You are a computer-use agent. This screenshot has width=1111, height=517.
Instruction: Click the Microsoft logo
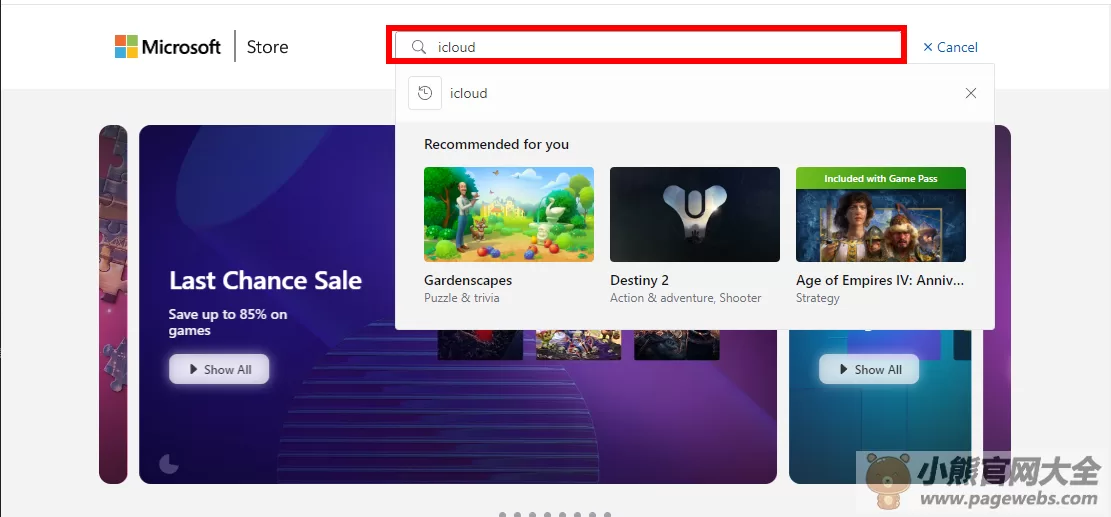pos(168,47)
